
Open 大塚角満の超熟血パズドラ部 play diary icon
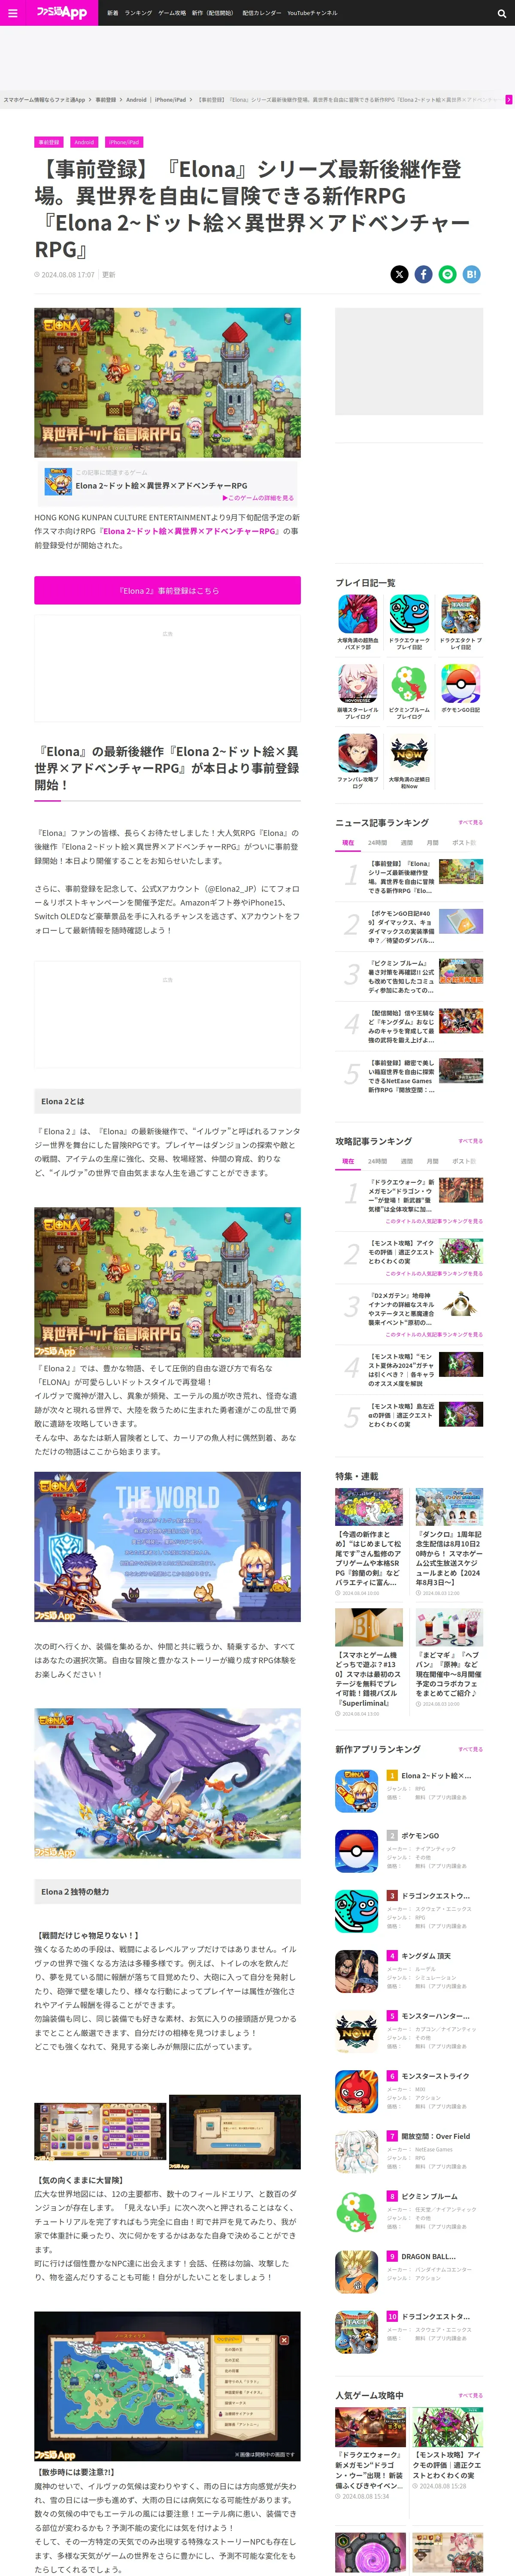pyautogui.click(x=357, y=614)
